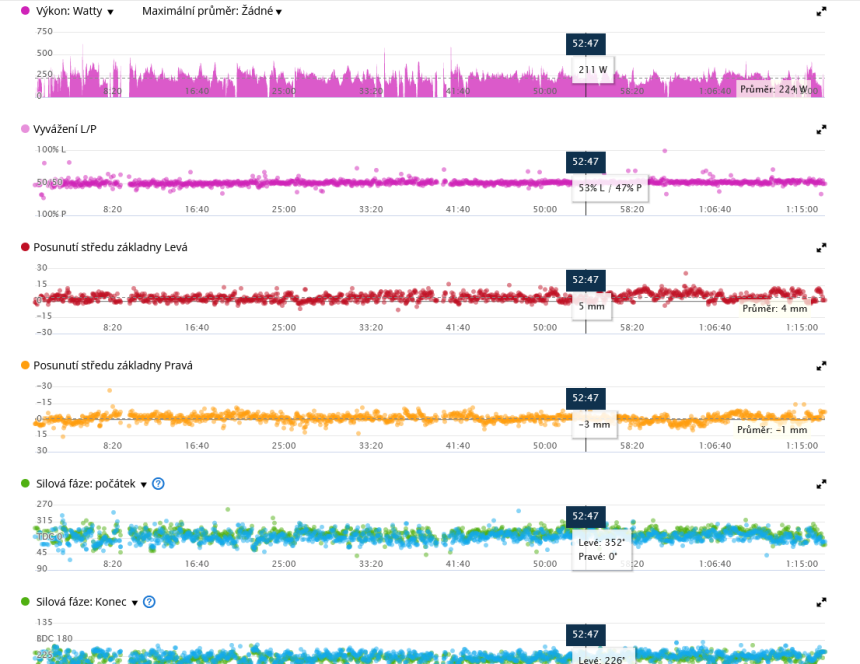Screen dimensions: 860x664
Task: Click 16:40 on Silová fáze: počátek time axis
Action: click(196, 564)
